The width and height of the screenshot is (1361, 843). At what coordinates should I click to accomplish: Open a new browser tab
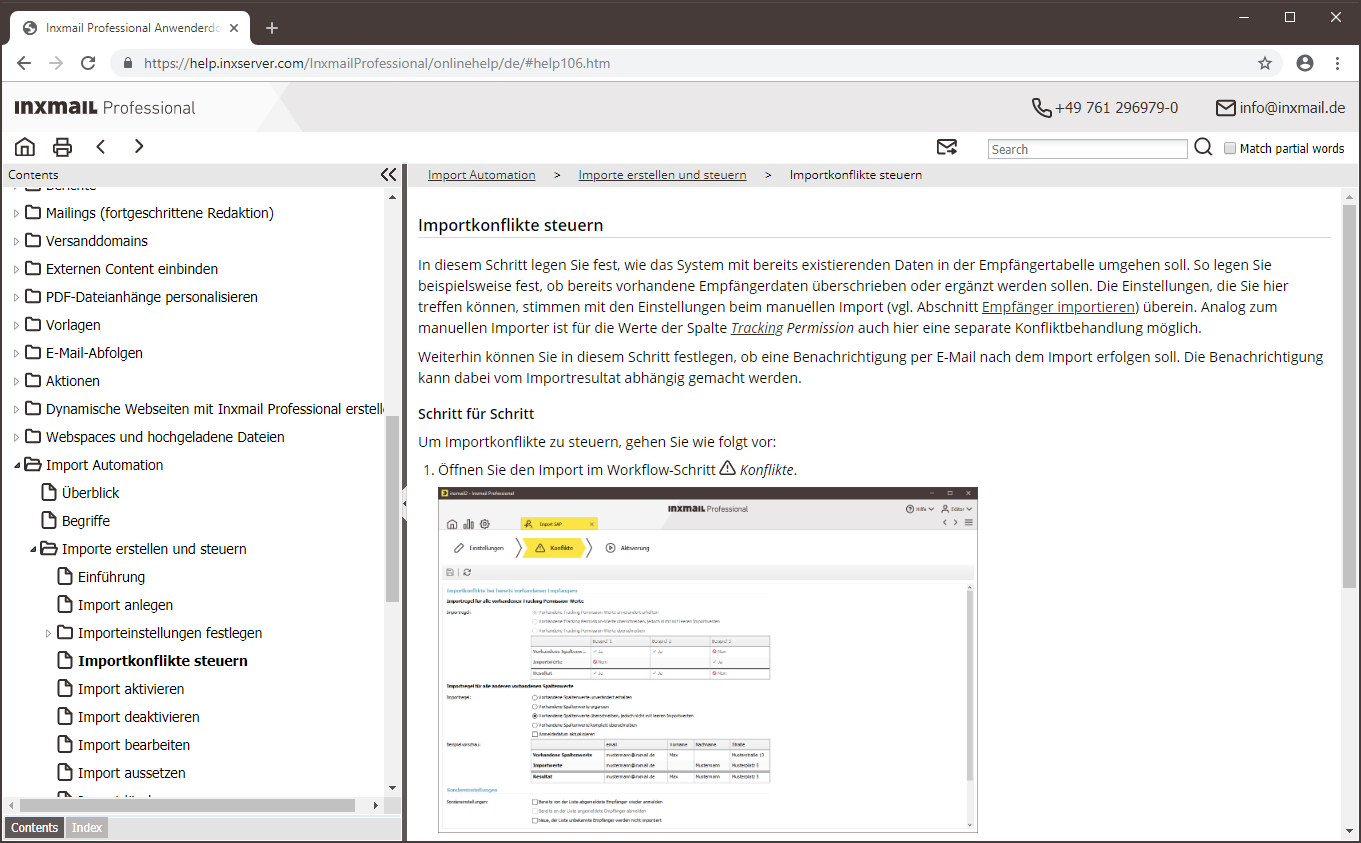272,28
